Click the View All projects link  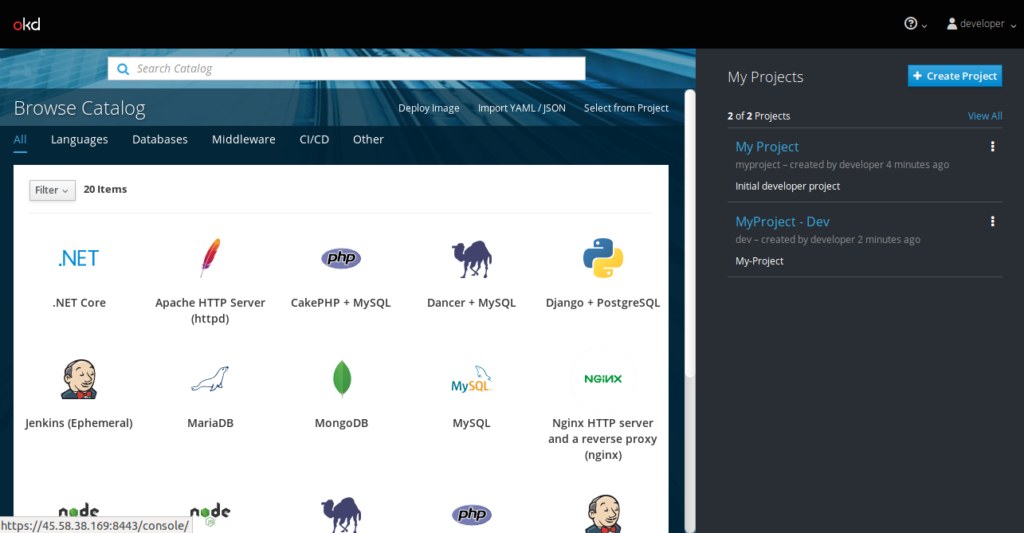click(985, 116)
